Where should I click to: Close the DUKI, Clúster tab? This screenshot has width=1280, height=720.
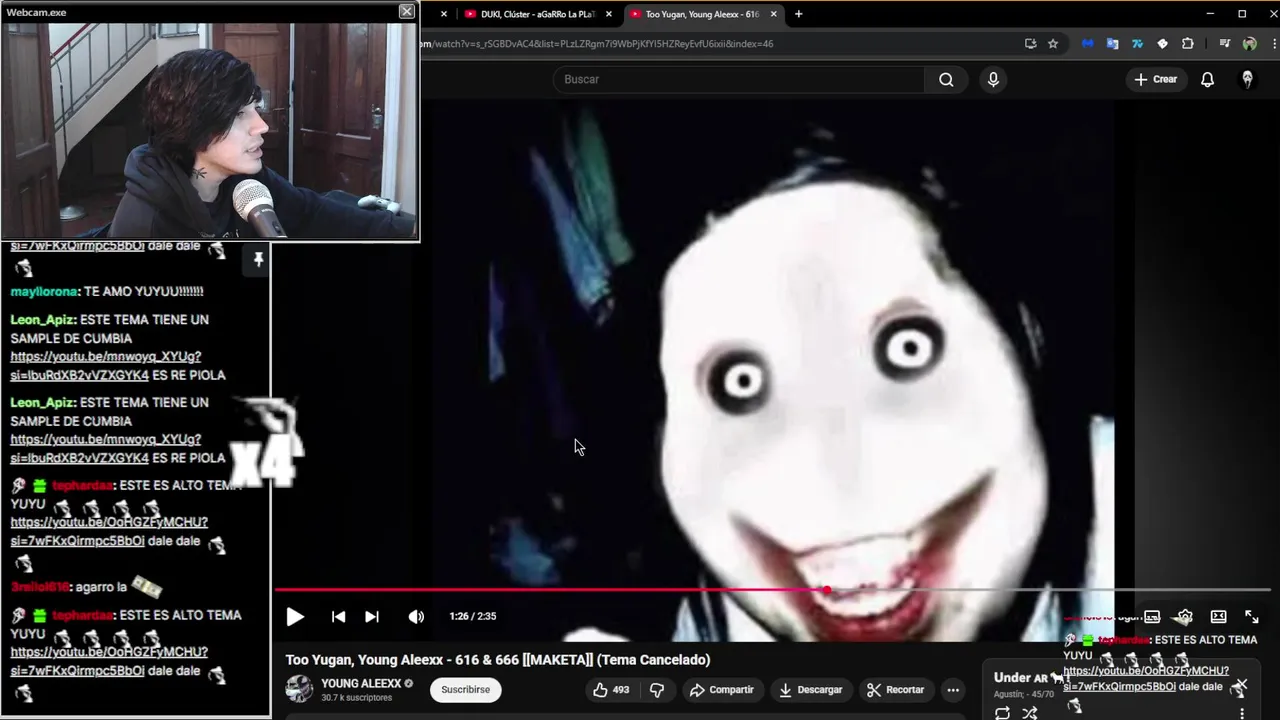(x=609, y=14)
